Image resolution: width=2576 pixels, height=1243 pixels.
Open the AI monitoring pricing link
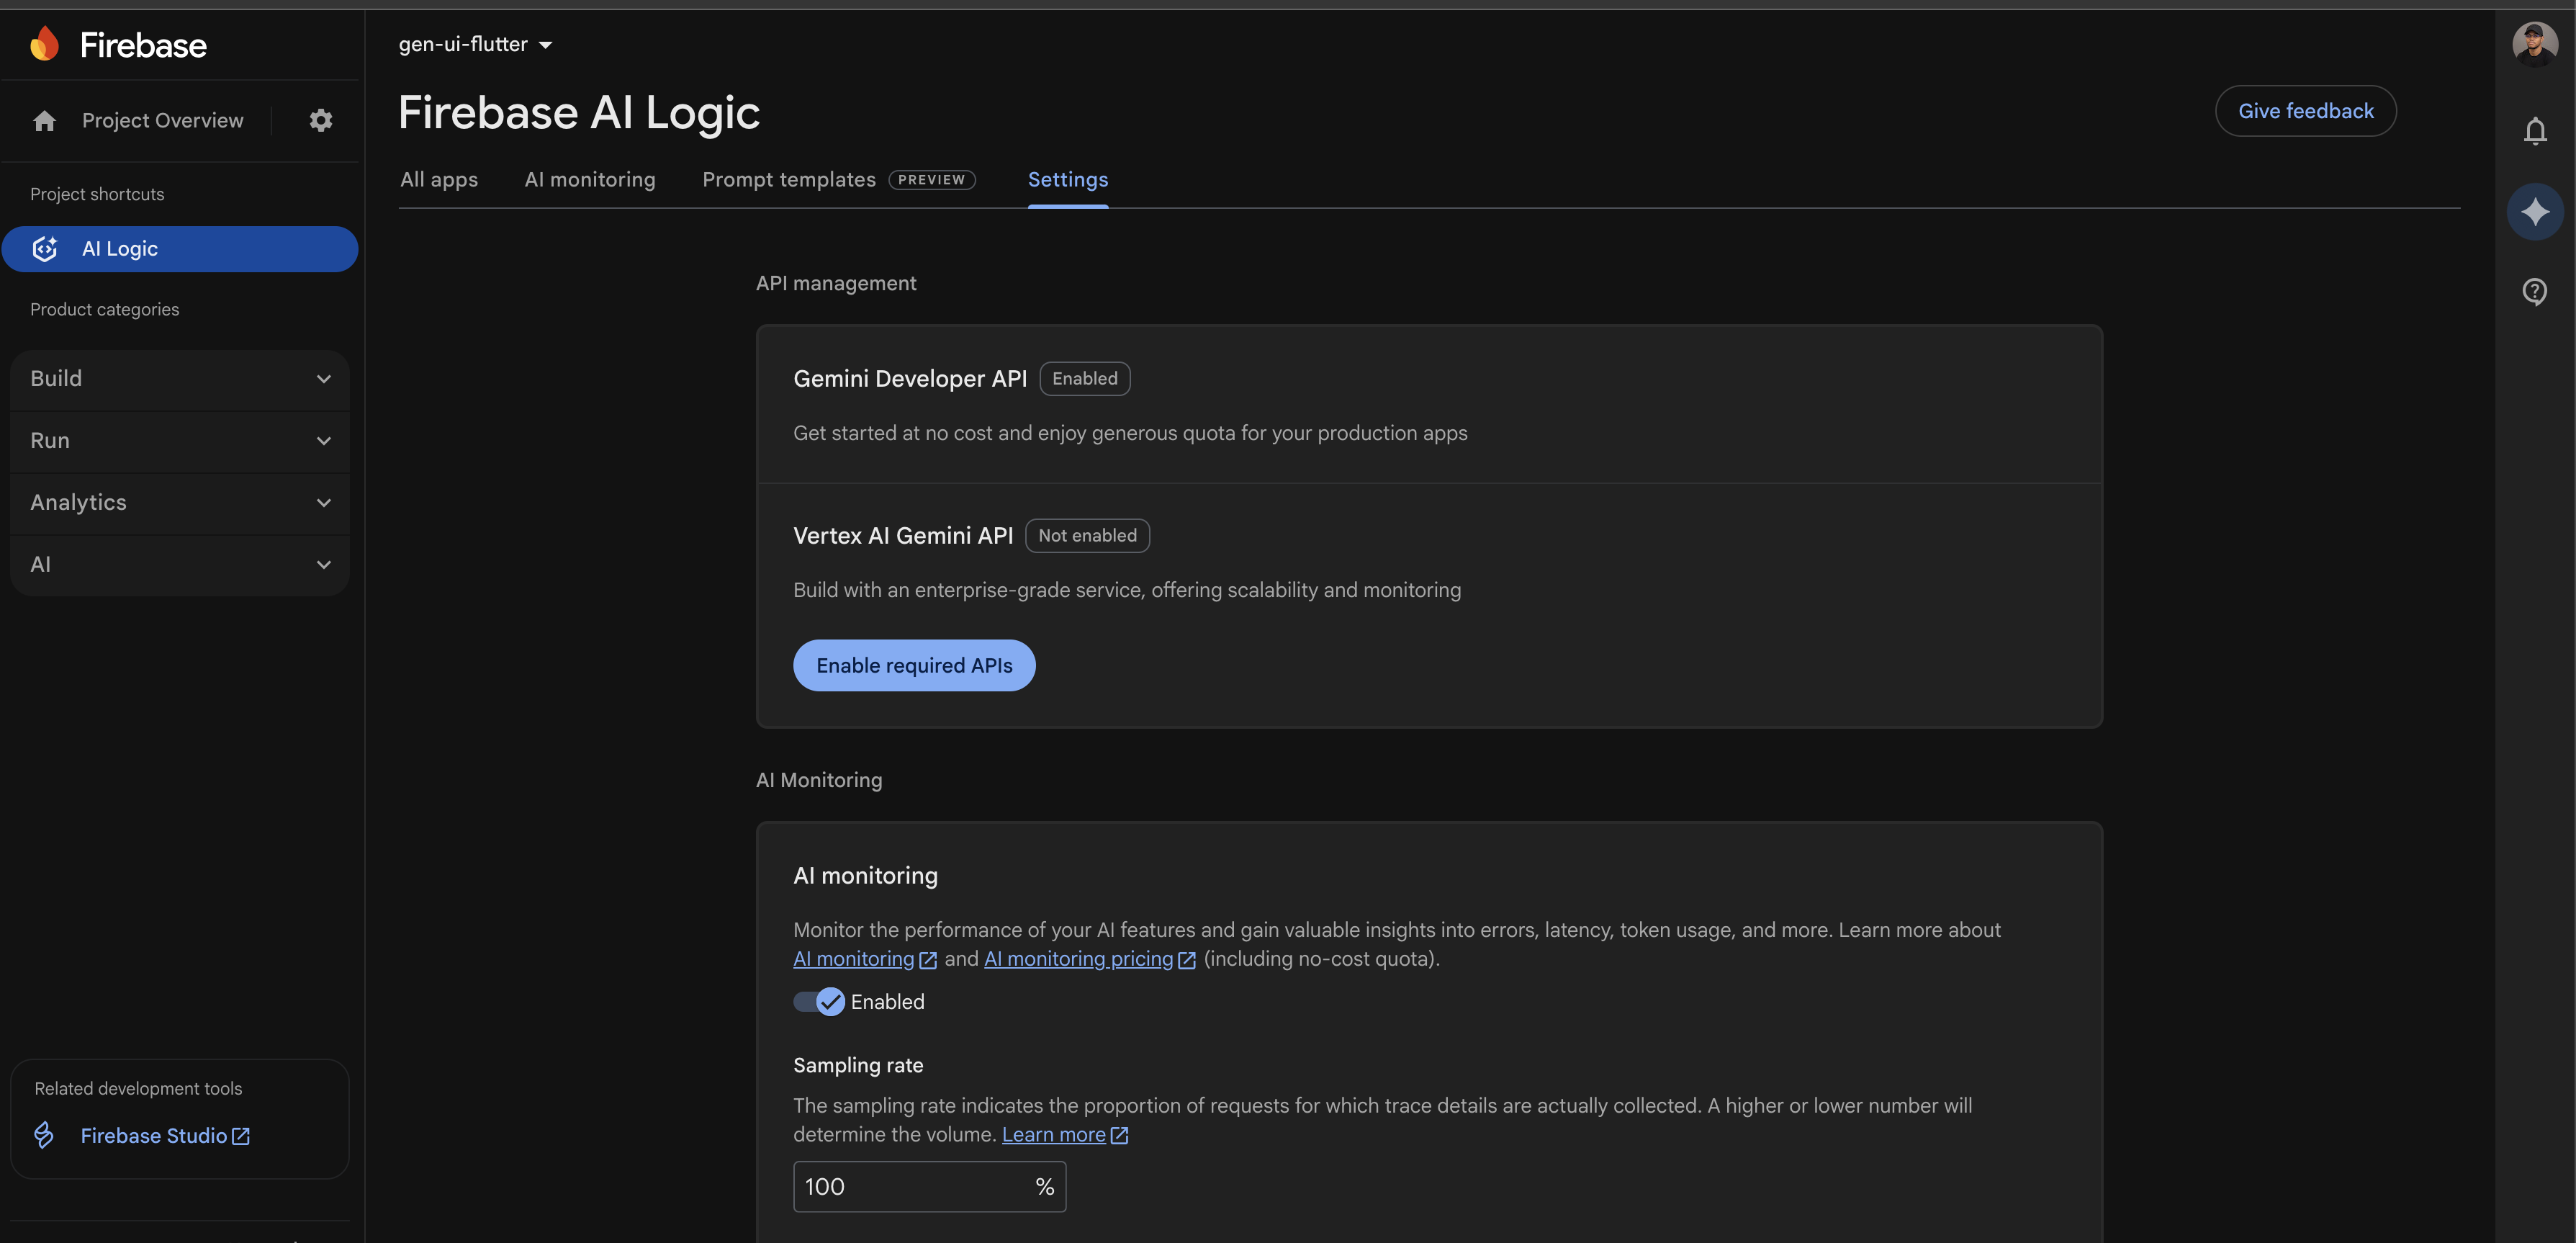pyautogui.click(x=1078, y=959)
